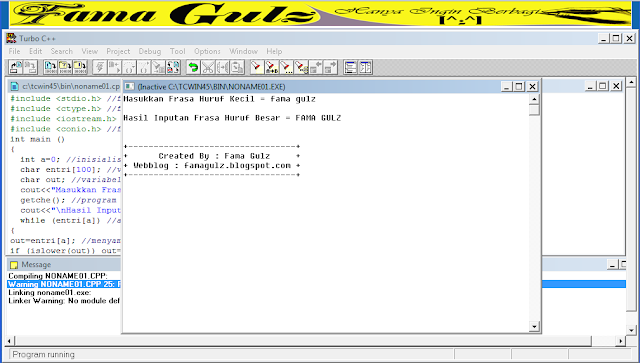Open the Edit menu
Viewport: 640px width, 363px height.
click(x=36, y=51)
